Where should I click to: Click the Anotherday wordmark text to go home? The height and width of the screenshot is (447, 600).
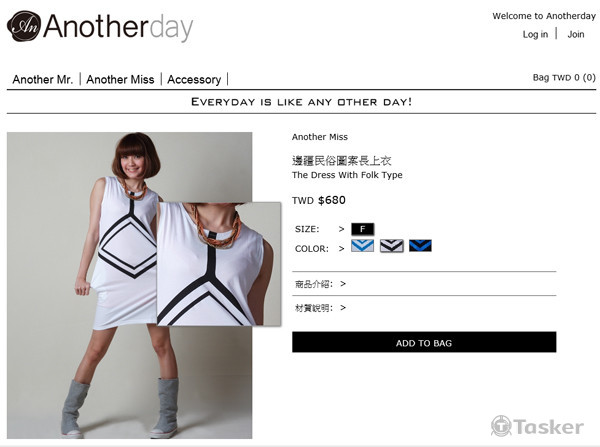click(118, 27)
